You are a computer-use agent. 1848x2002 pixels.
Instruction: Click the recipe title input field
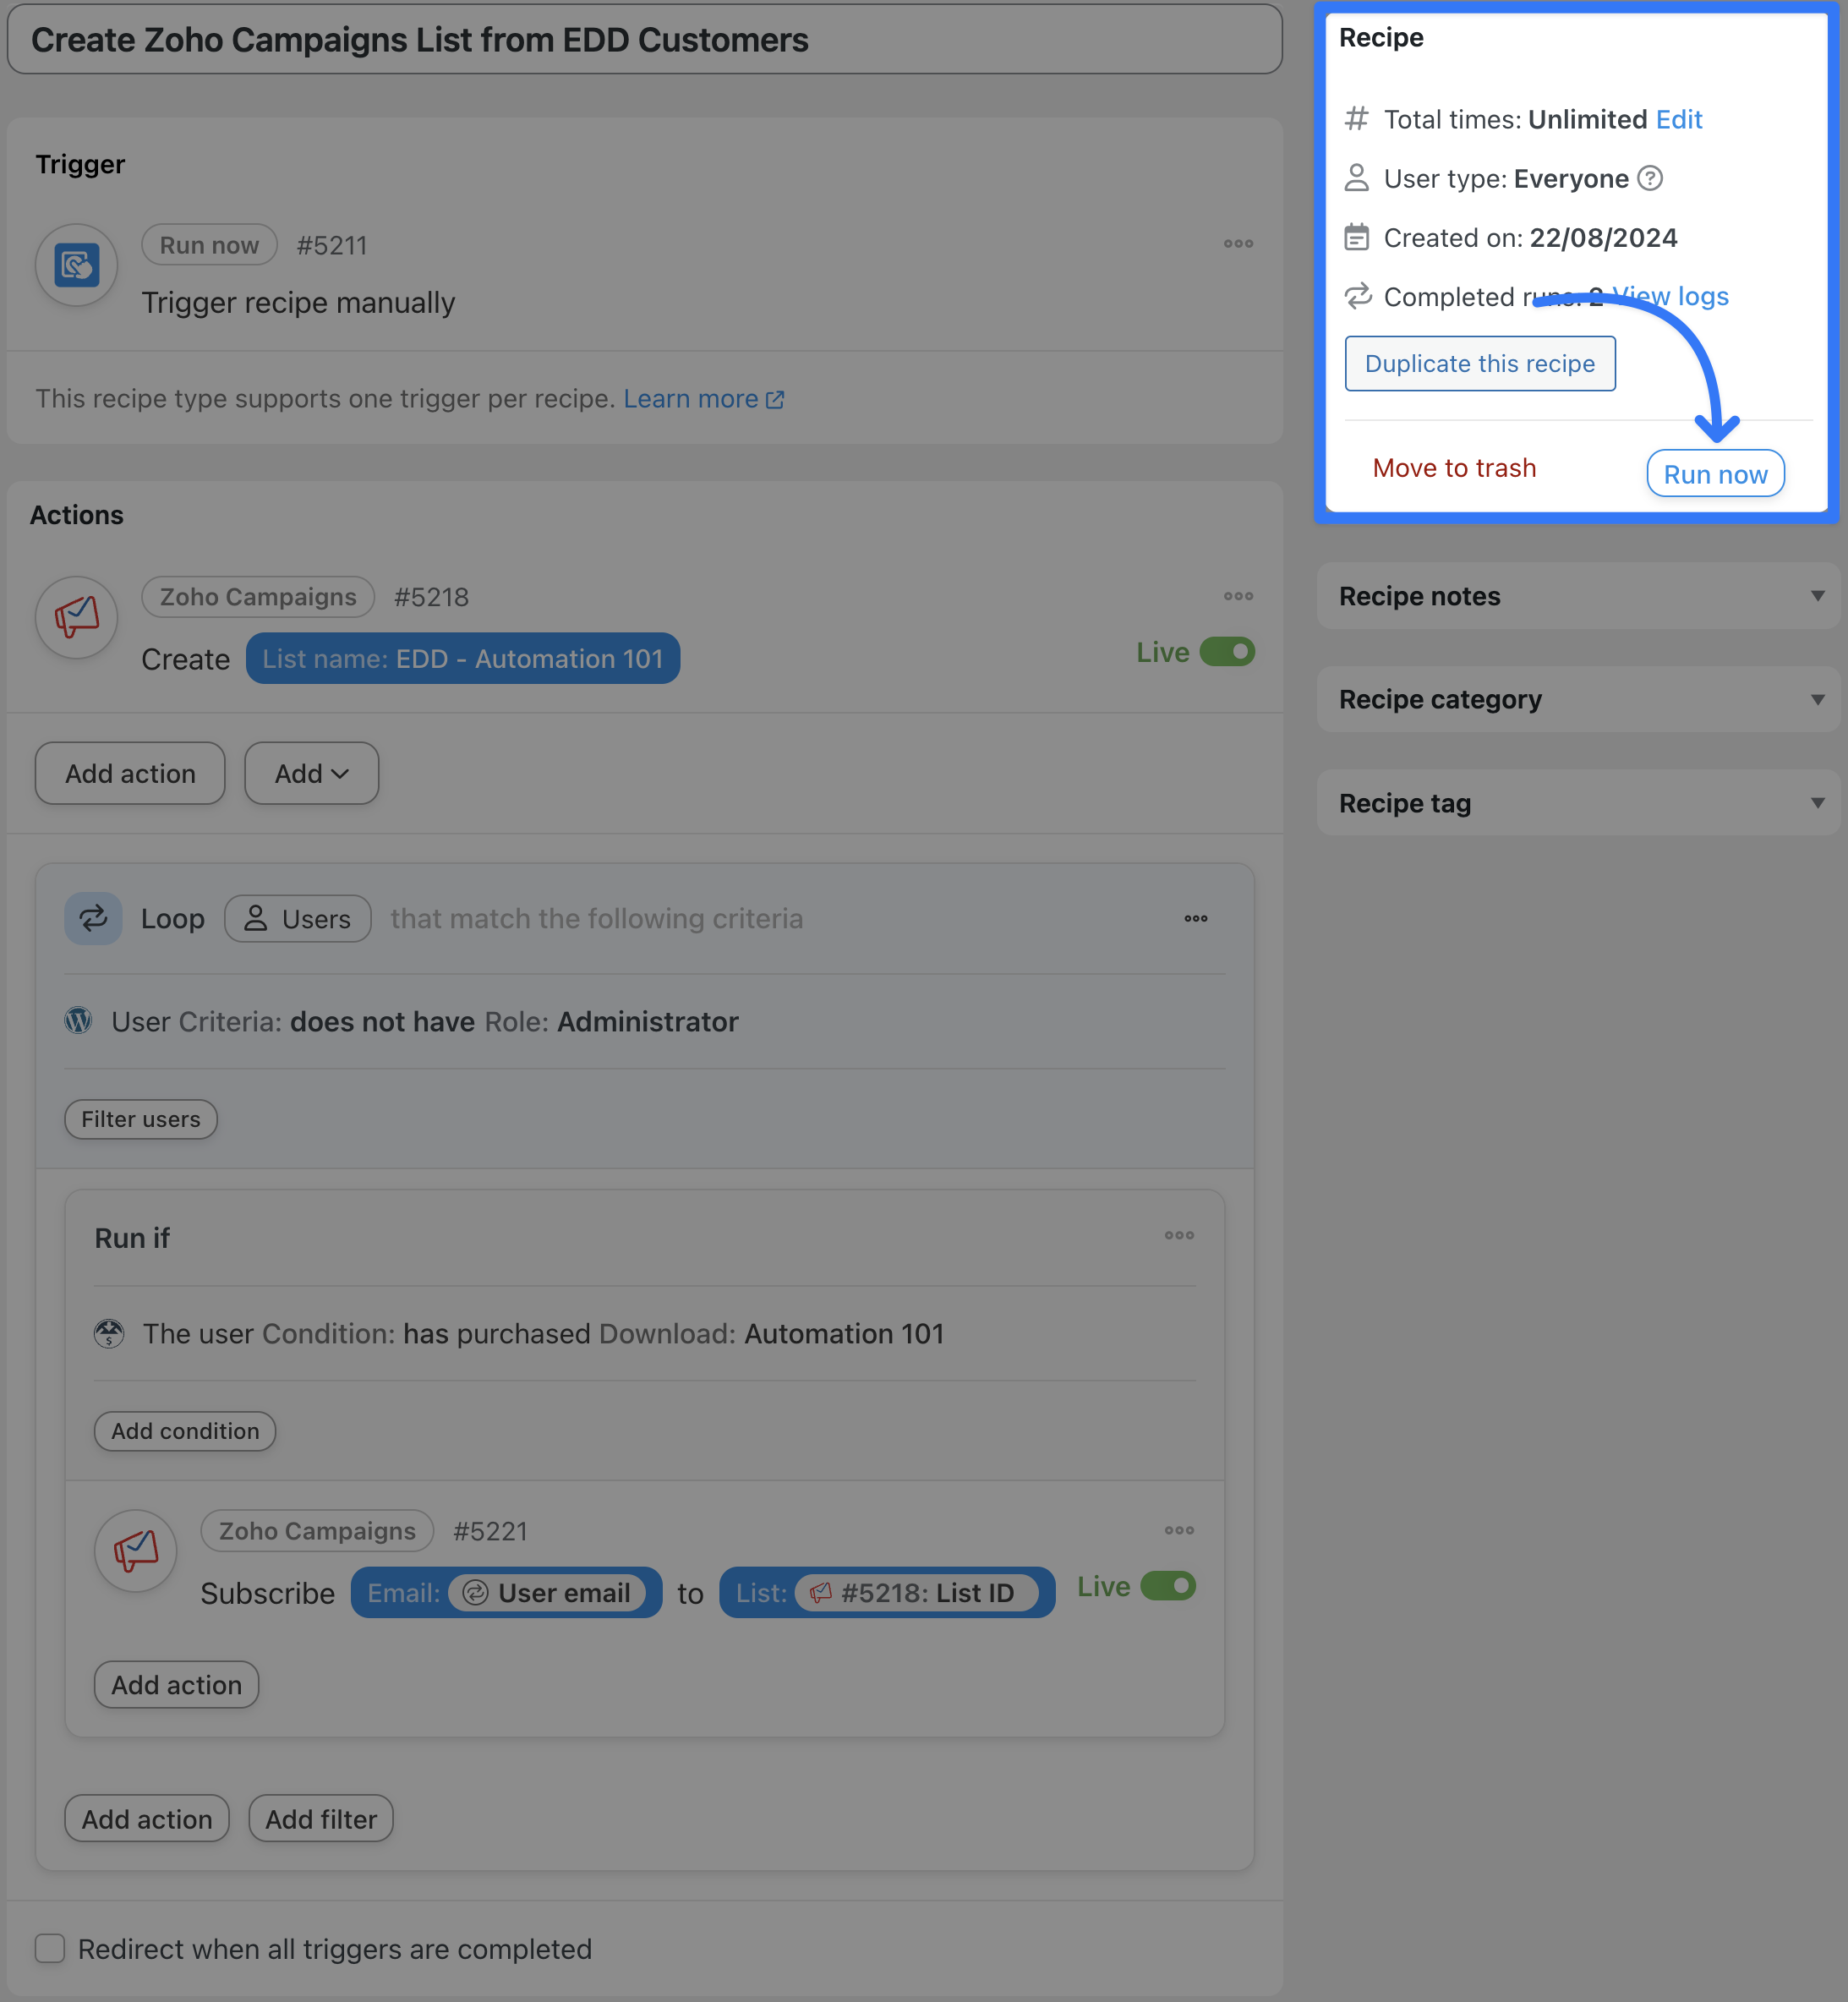pos(644,40)
